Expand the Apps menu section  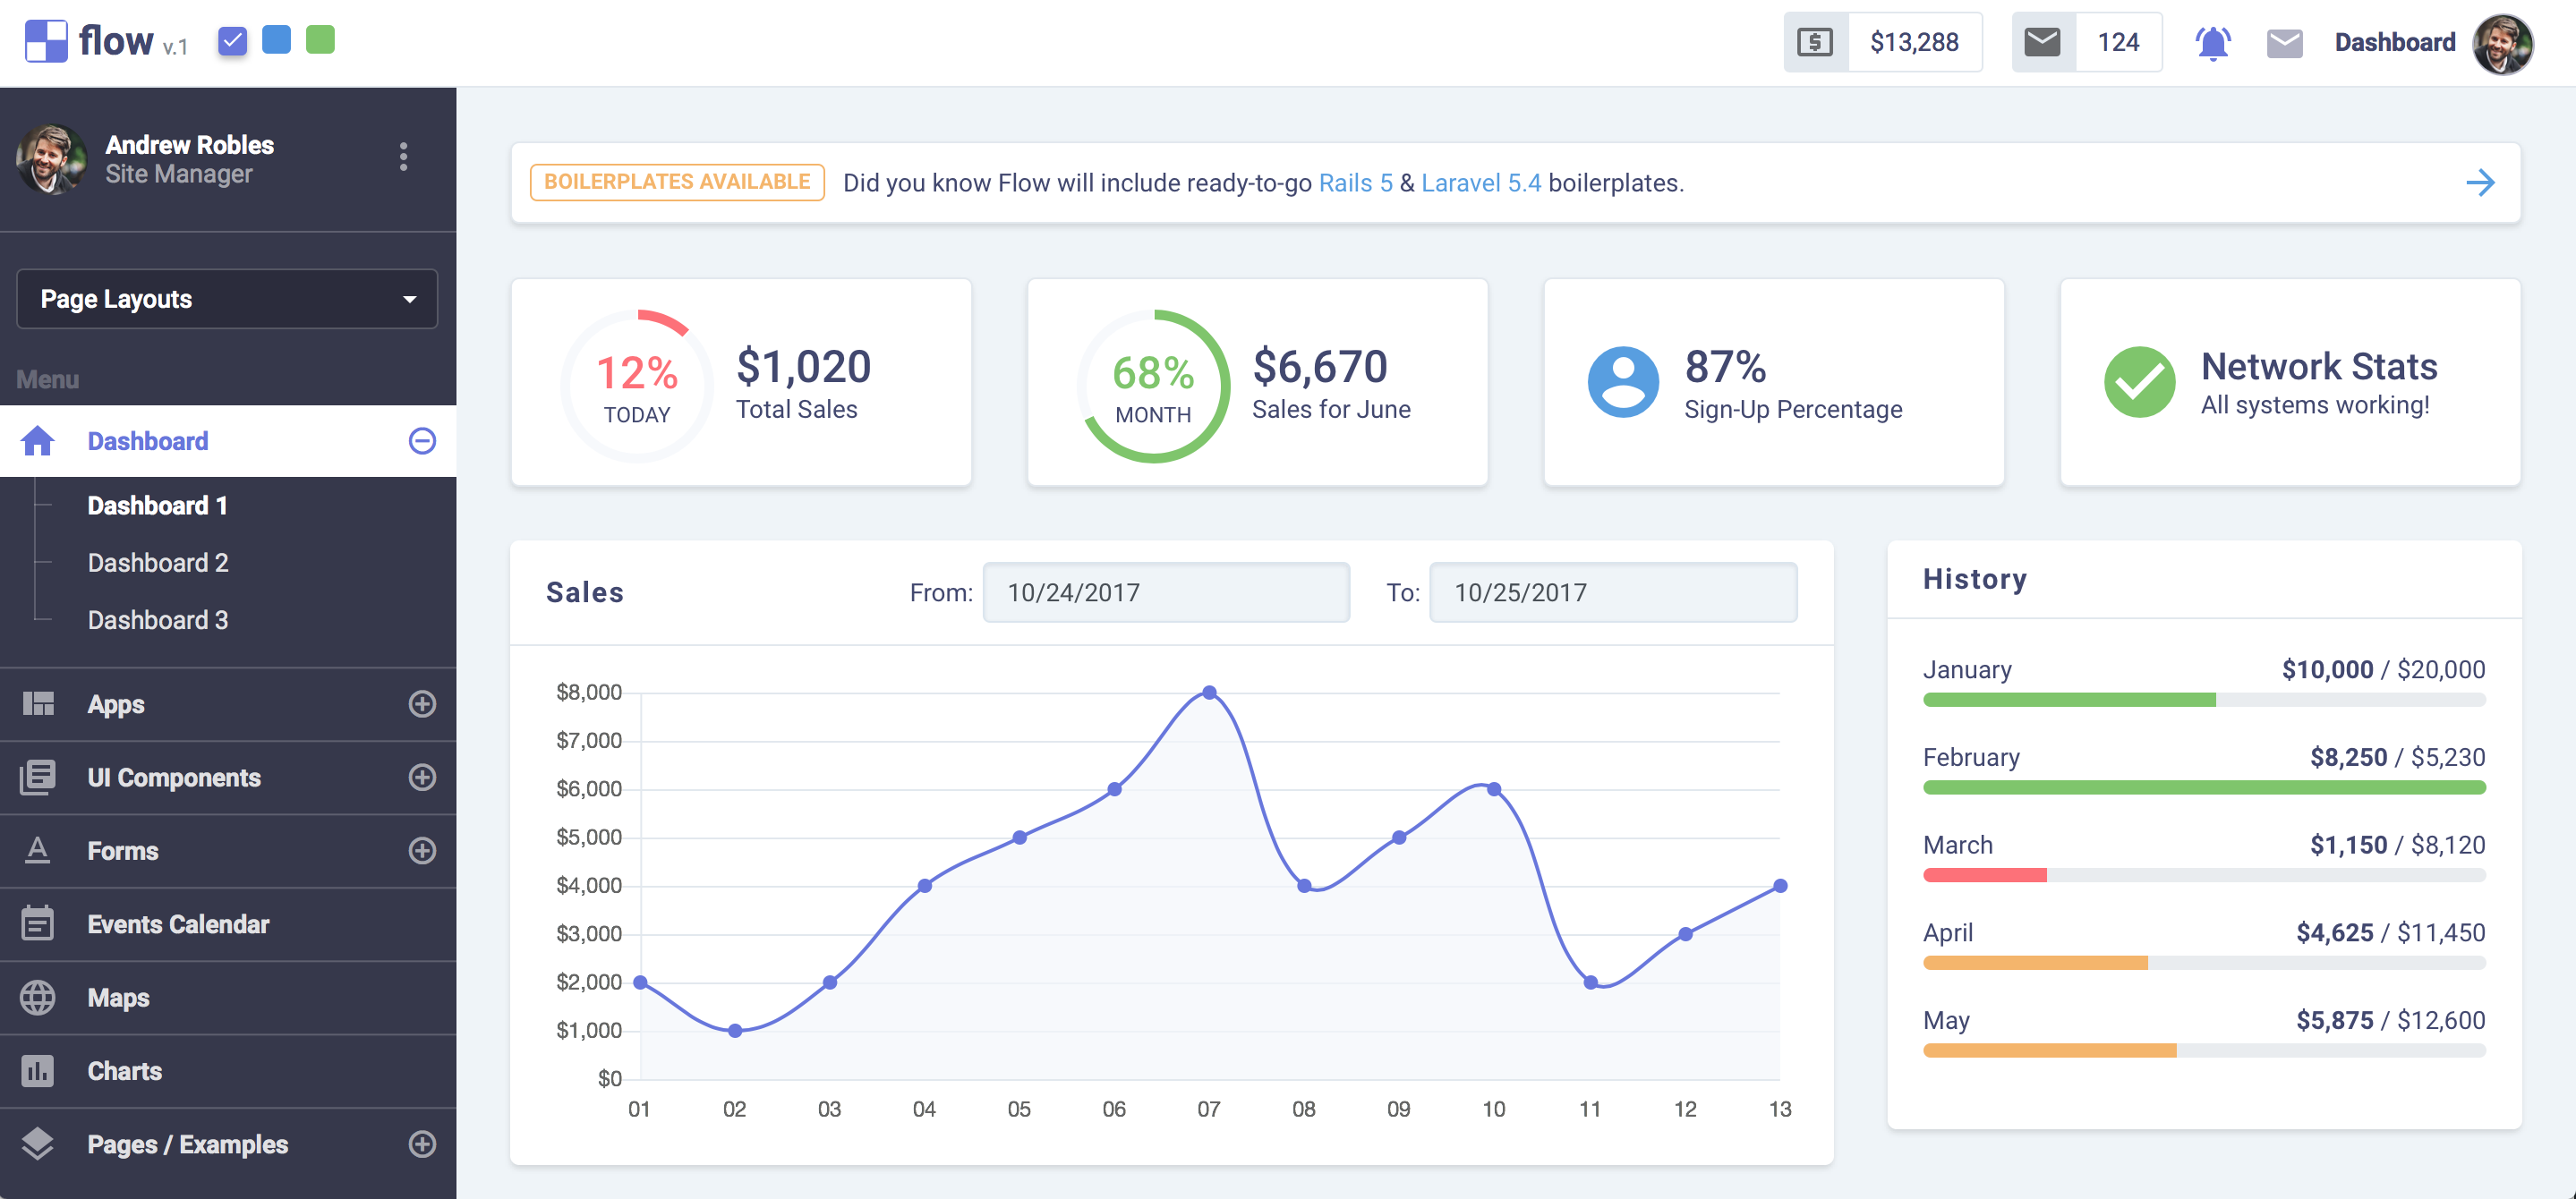tap(422, 704)
